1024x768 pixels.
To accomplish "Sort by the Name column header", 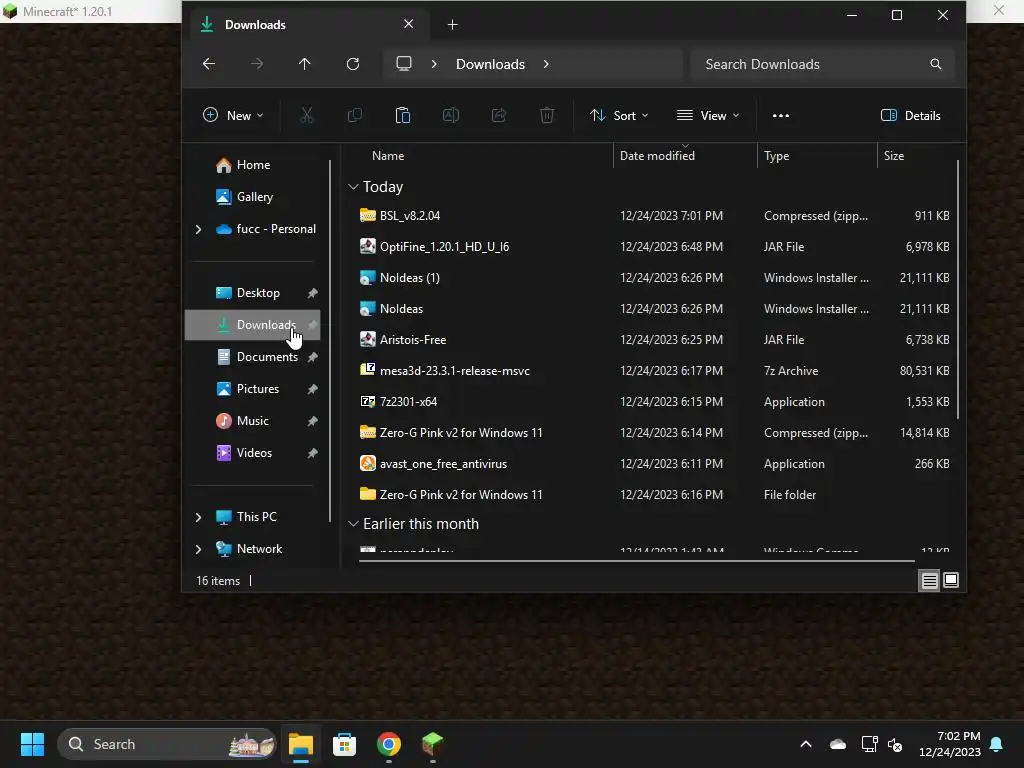I will click(388, 156).
